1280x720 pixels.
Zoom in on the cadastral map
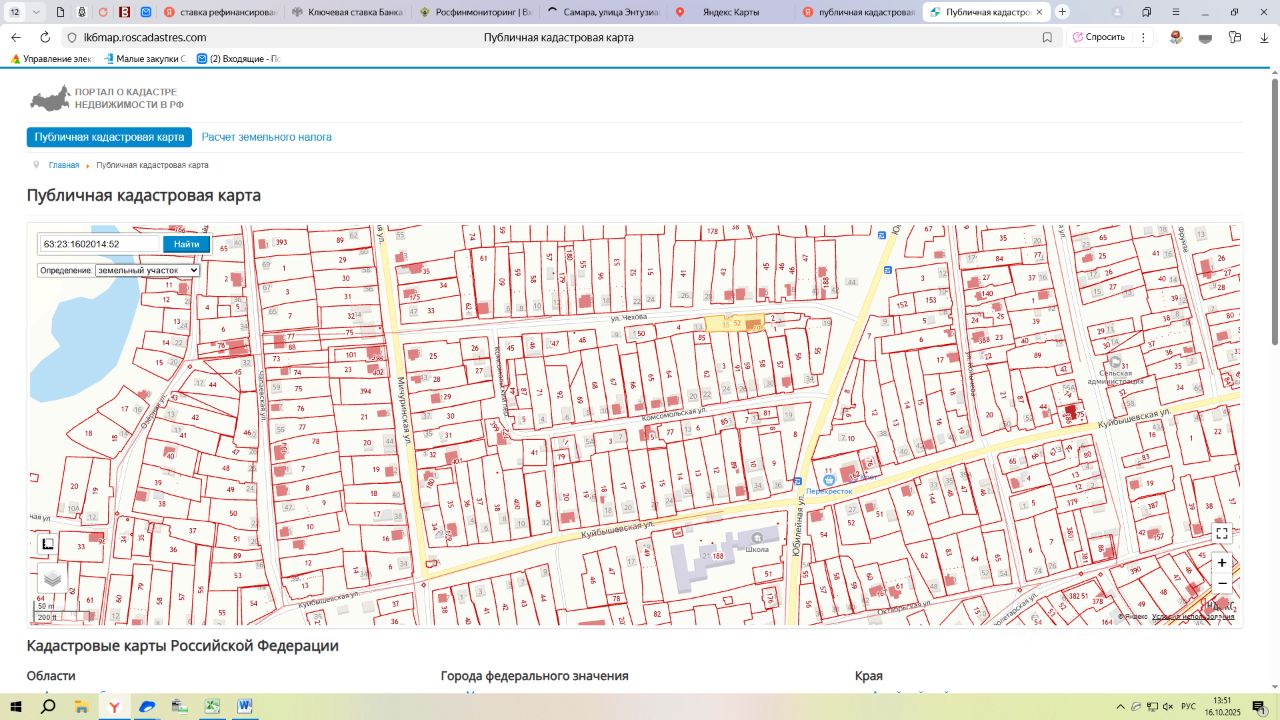1221,563
